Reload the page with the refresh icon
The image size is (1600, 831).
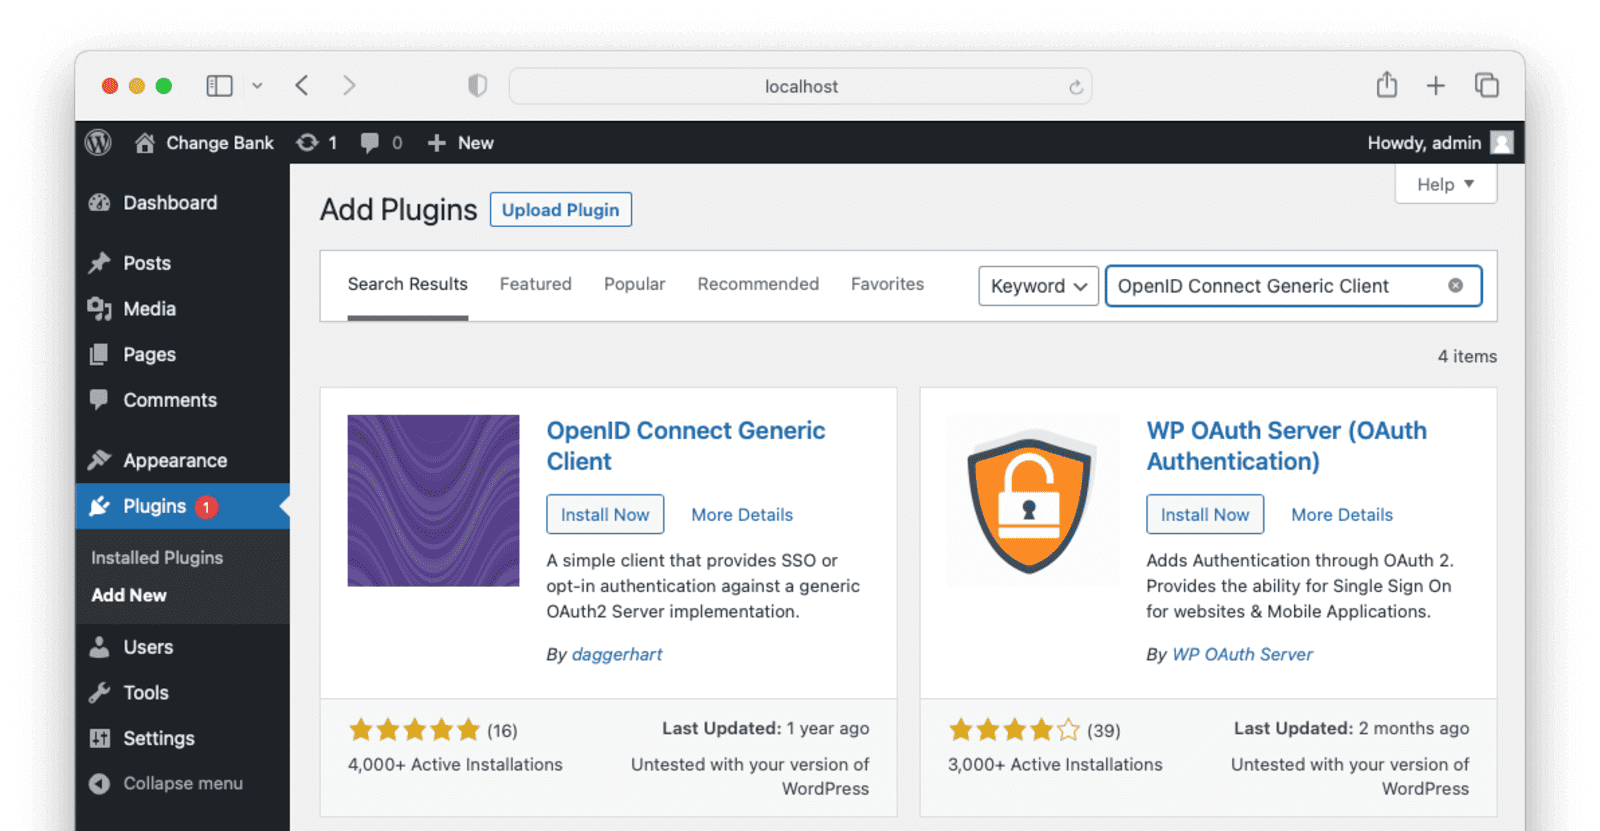[1076, 87]
